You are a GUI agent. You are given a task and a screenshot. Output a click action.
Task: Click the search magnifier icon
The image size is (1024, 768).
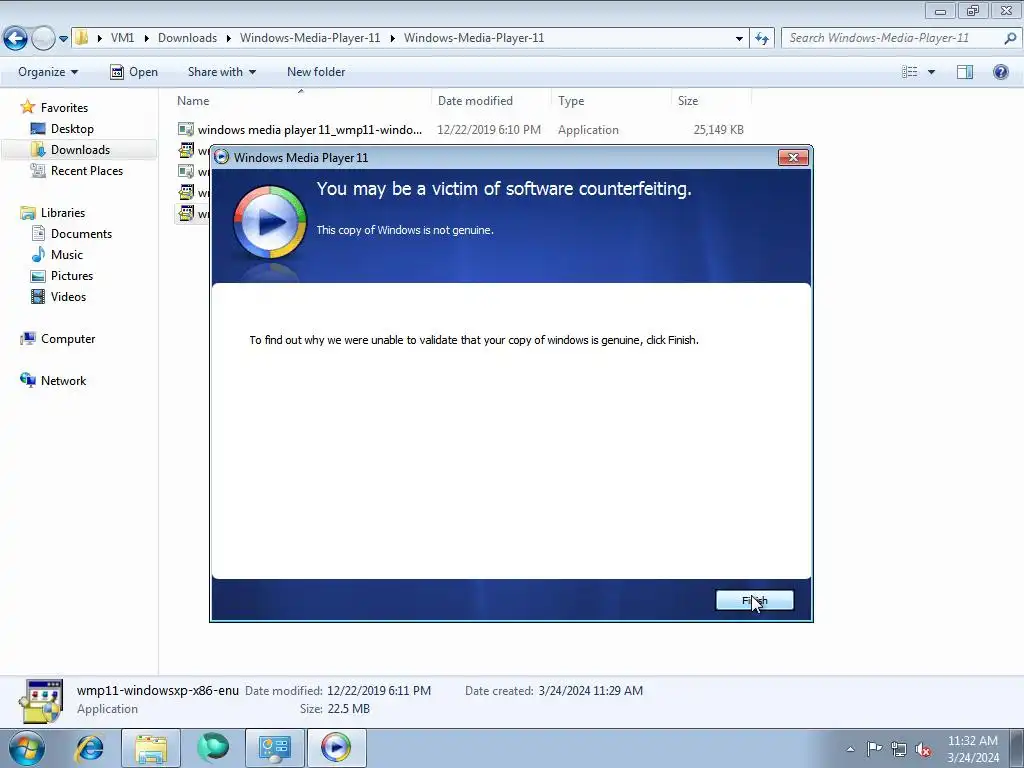click(1010, 38)
